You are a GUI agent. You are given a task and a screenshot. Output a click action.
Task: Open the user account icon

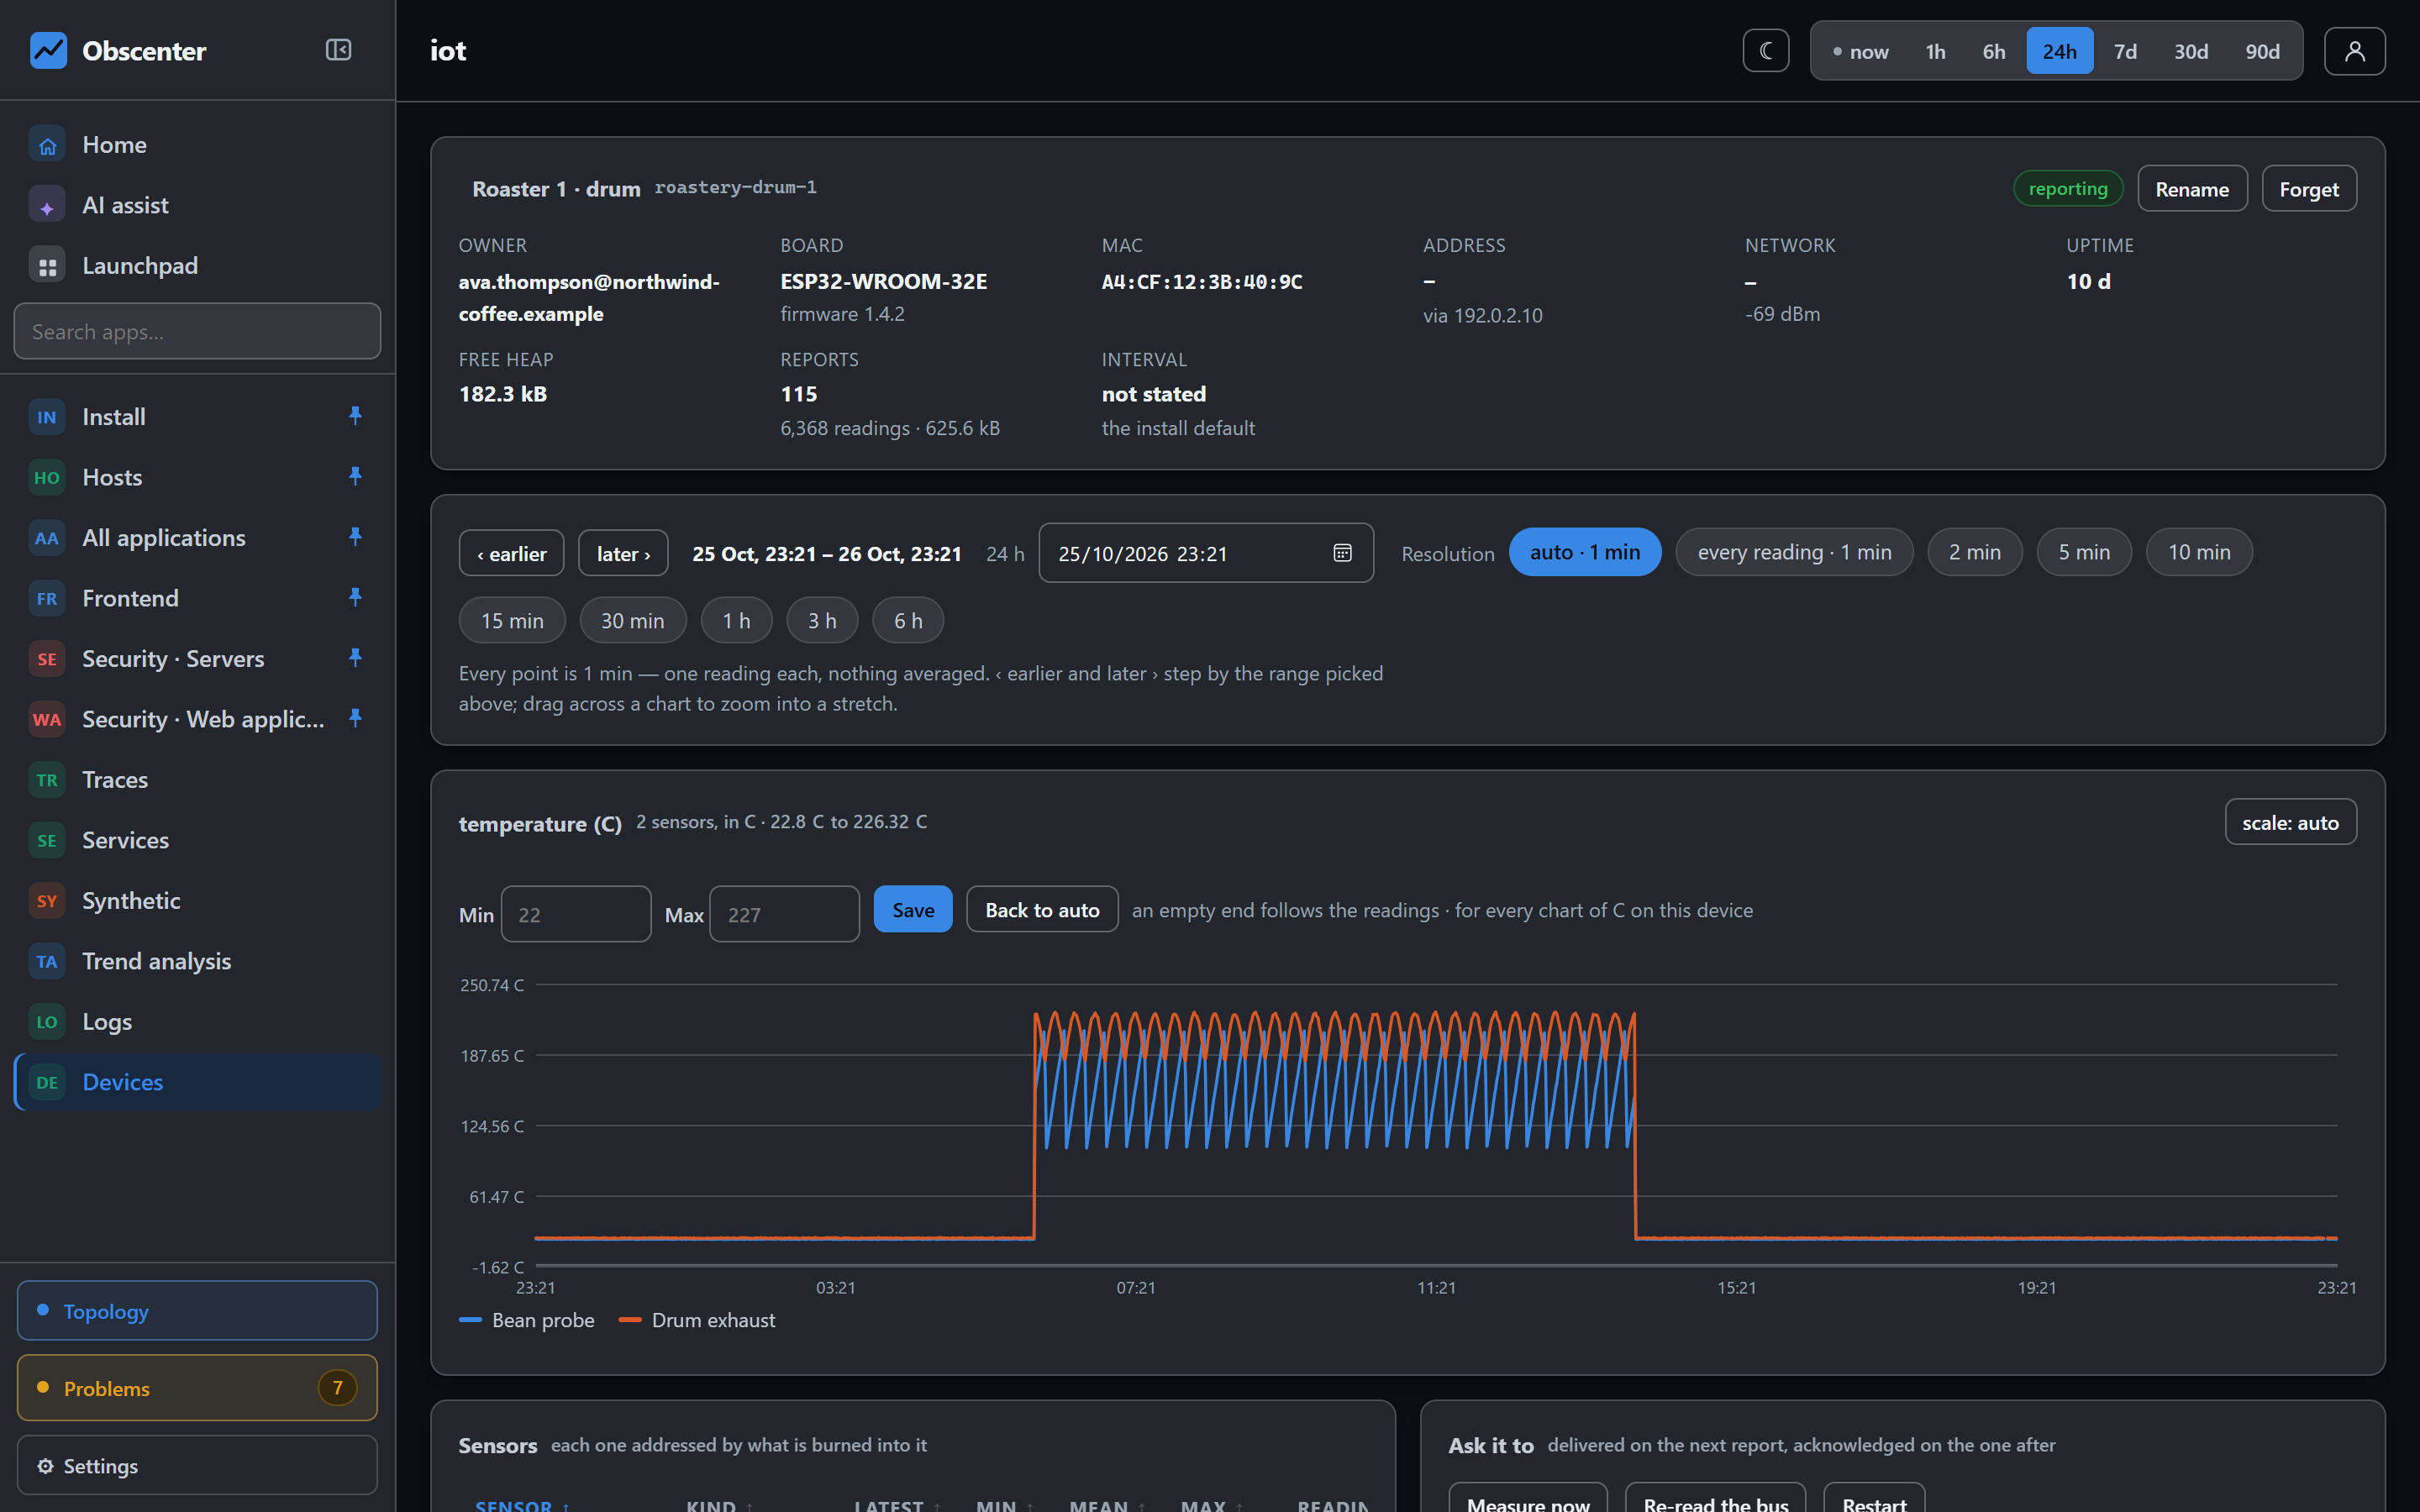click(x=2354, y=51)
